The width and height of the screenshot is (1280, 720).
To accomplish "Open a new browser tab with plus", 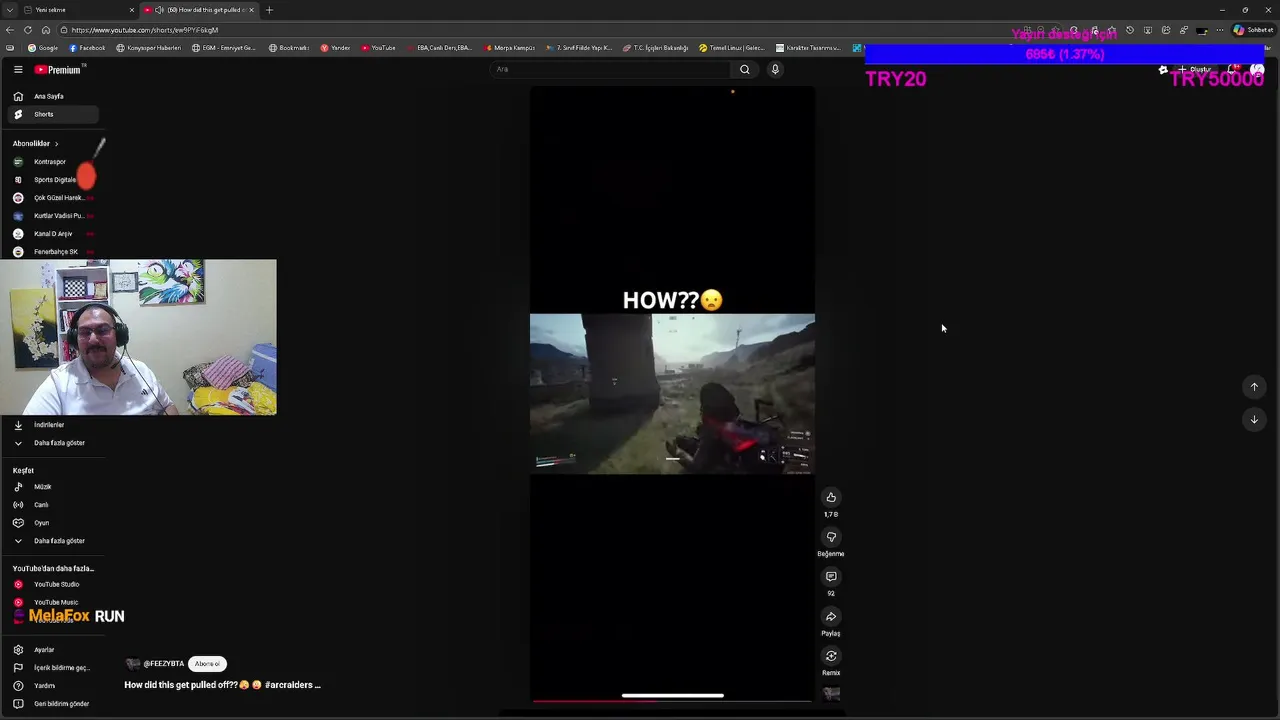I will (269, 10).
